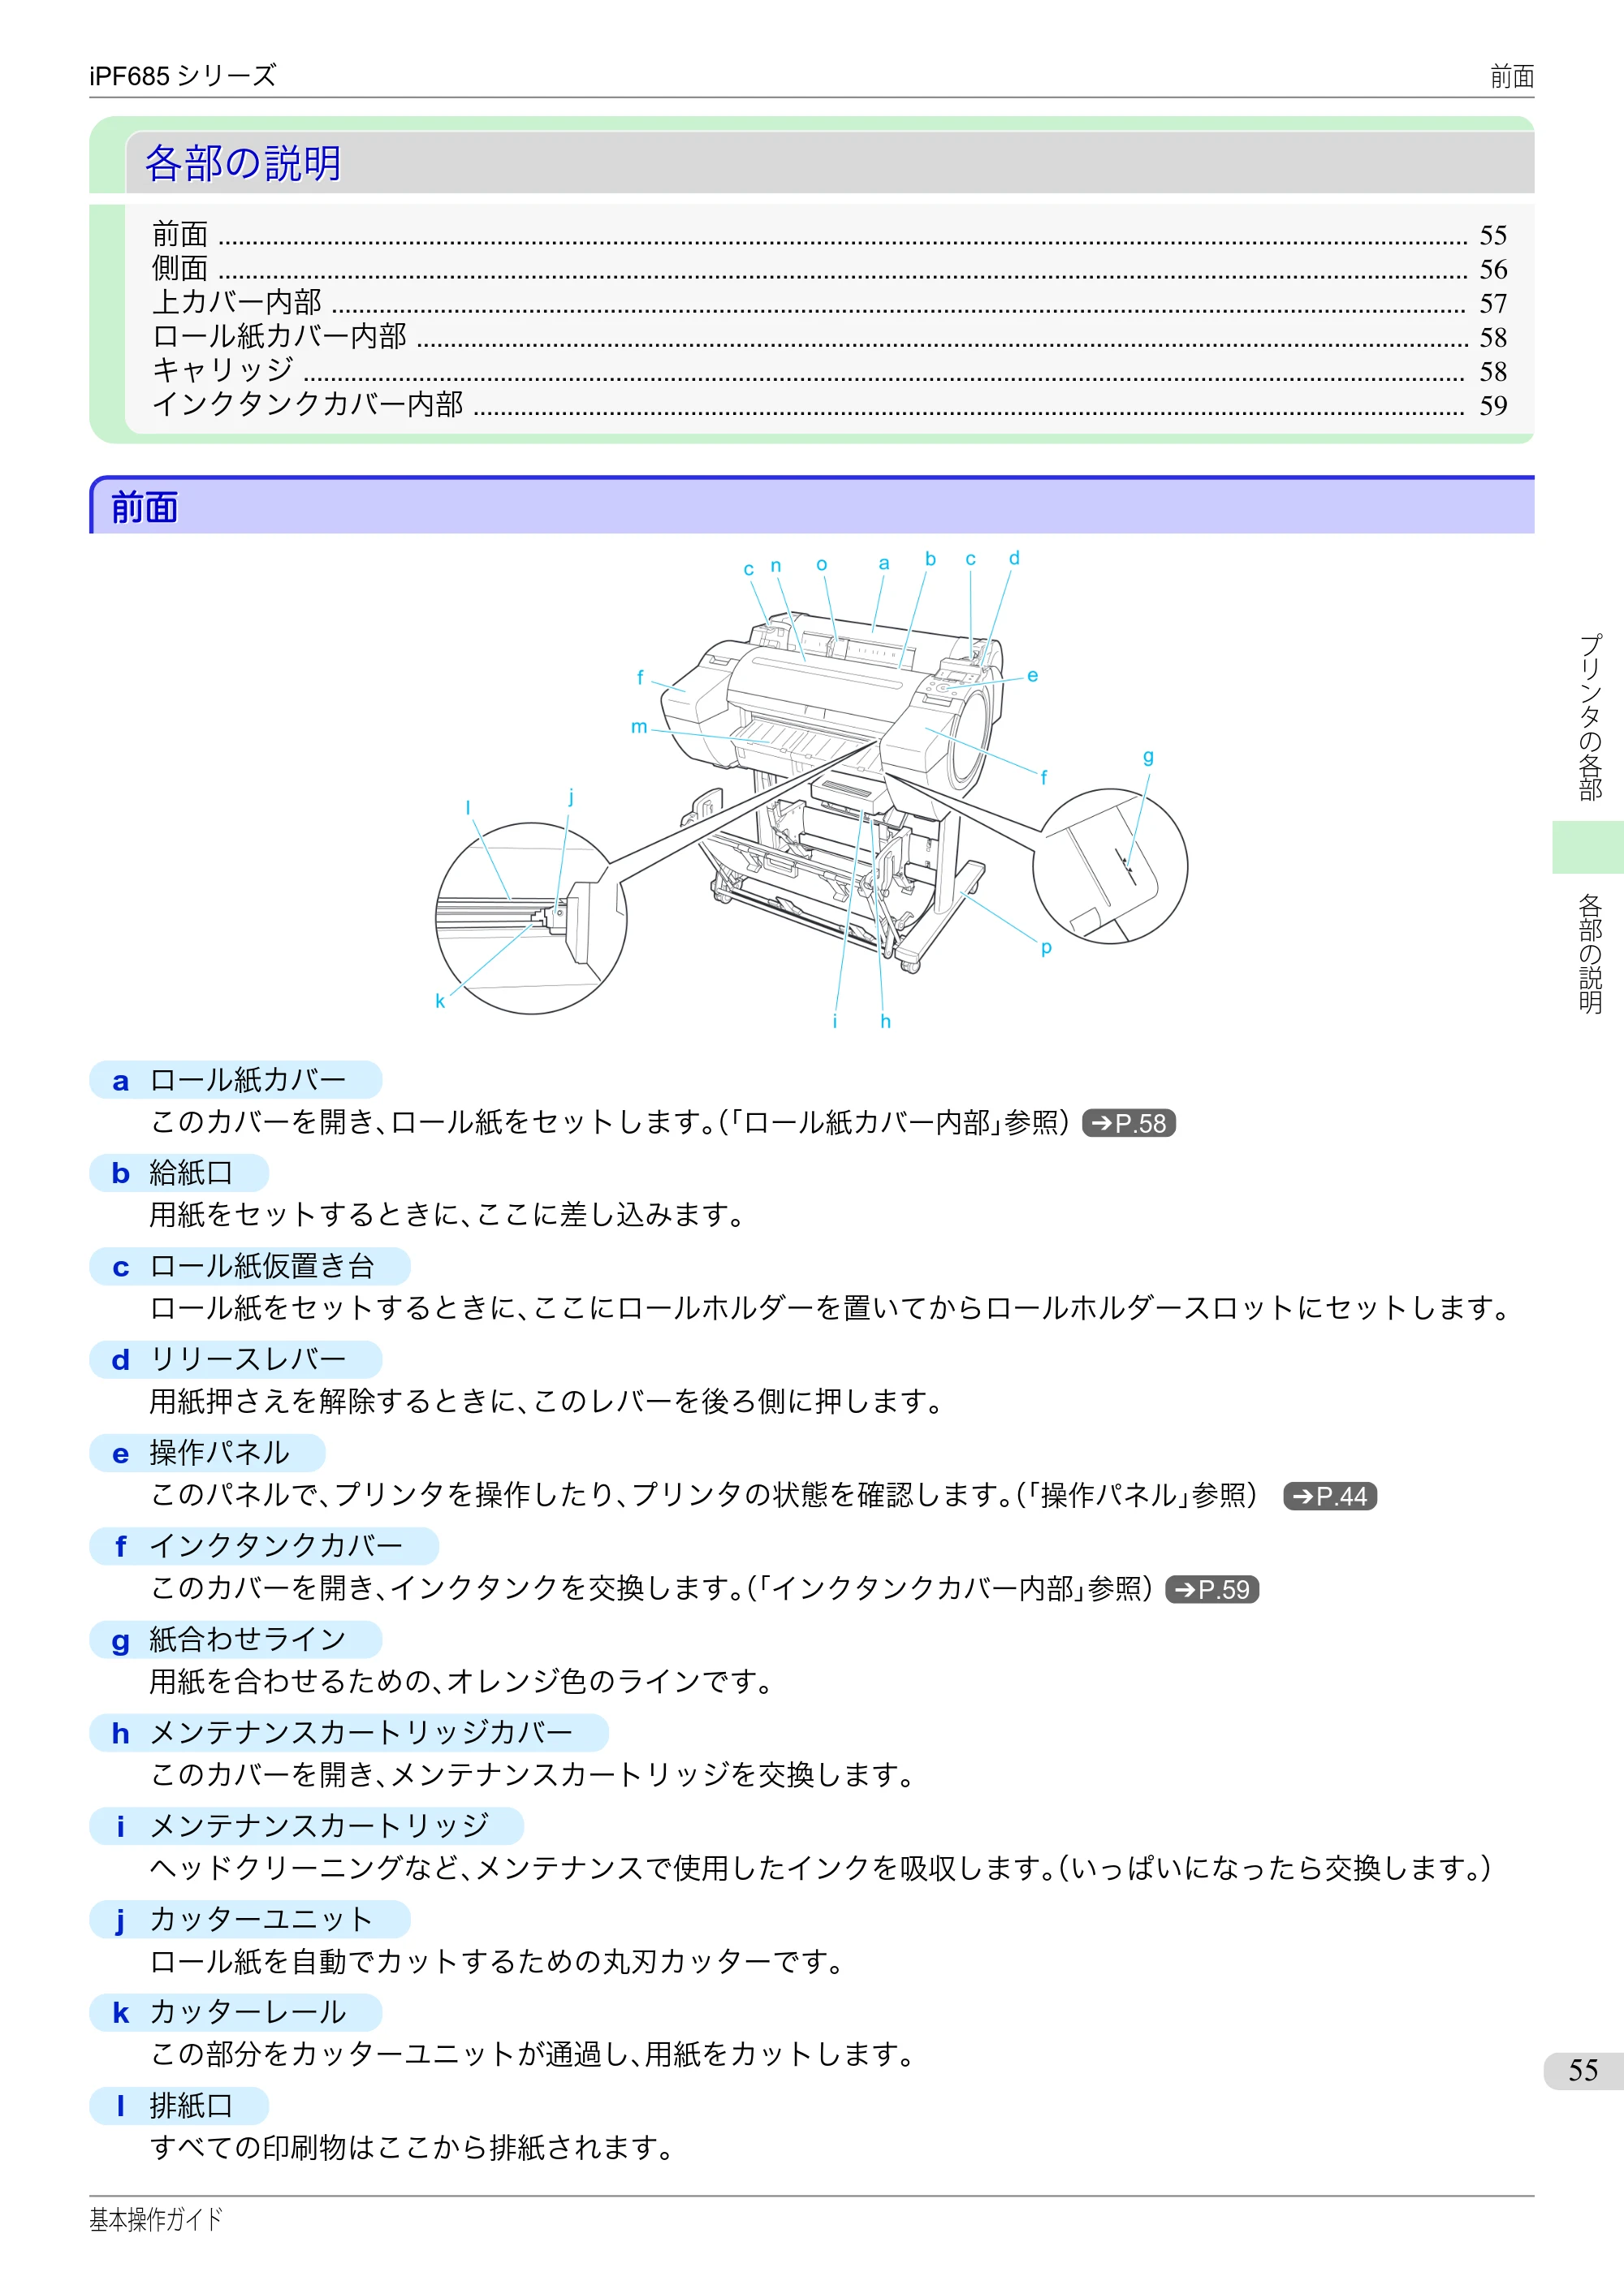Open the 上カバー内部 contents entry
The height and width of the screenshot is (2294, 1624).
(x=829, y=303)
